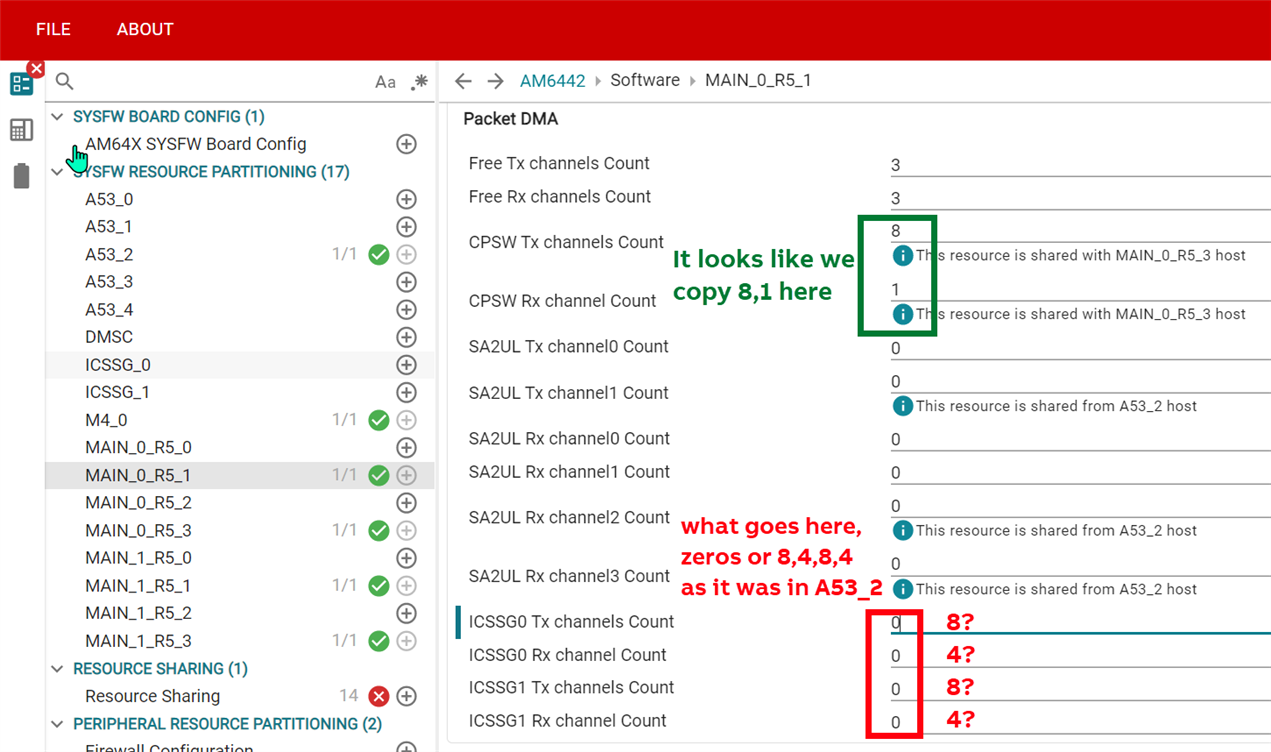This screenshot has height=752, width=1271.
Task: Add a MAIN_1_R5_2 instance
Action: click(406, 613)
